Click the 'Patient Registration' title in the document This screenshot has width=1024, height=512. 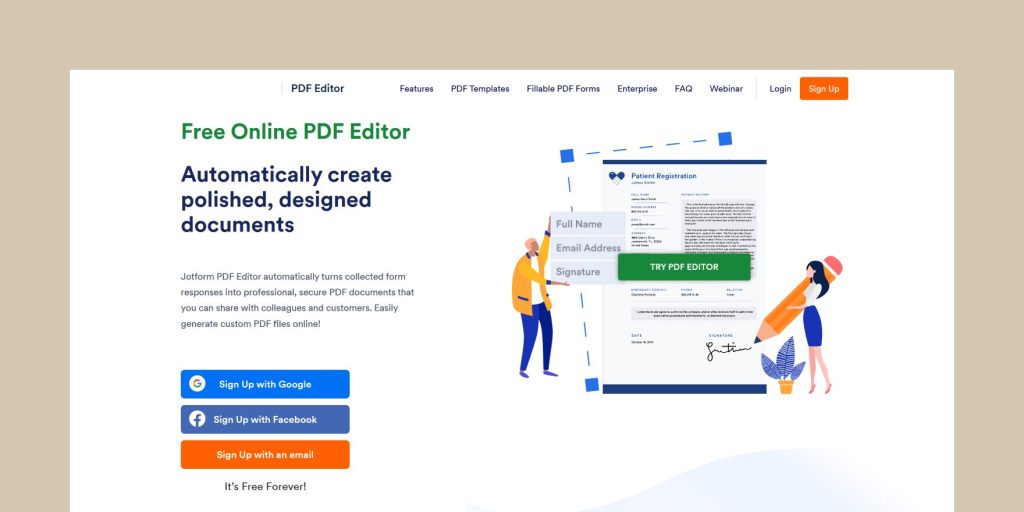(664, 176)
